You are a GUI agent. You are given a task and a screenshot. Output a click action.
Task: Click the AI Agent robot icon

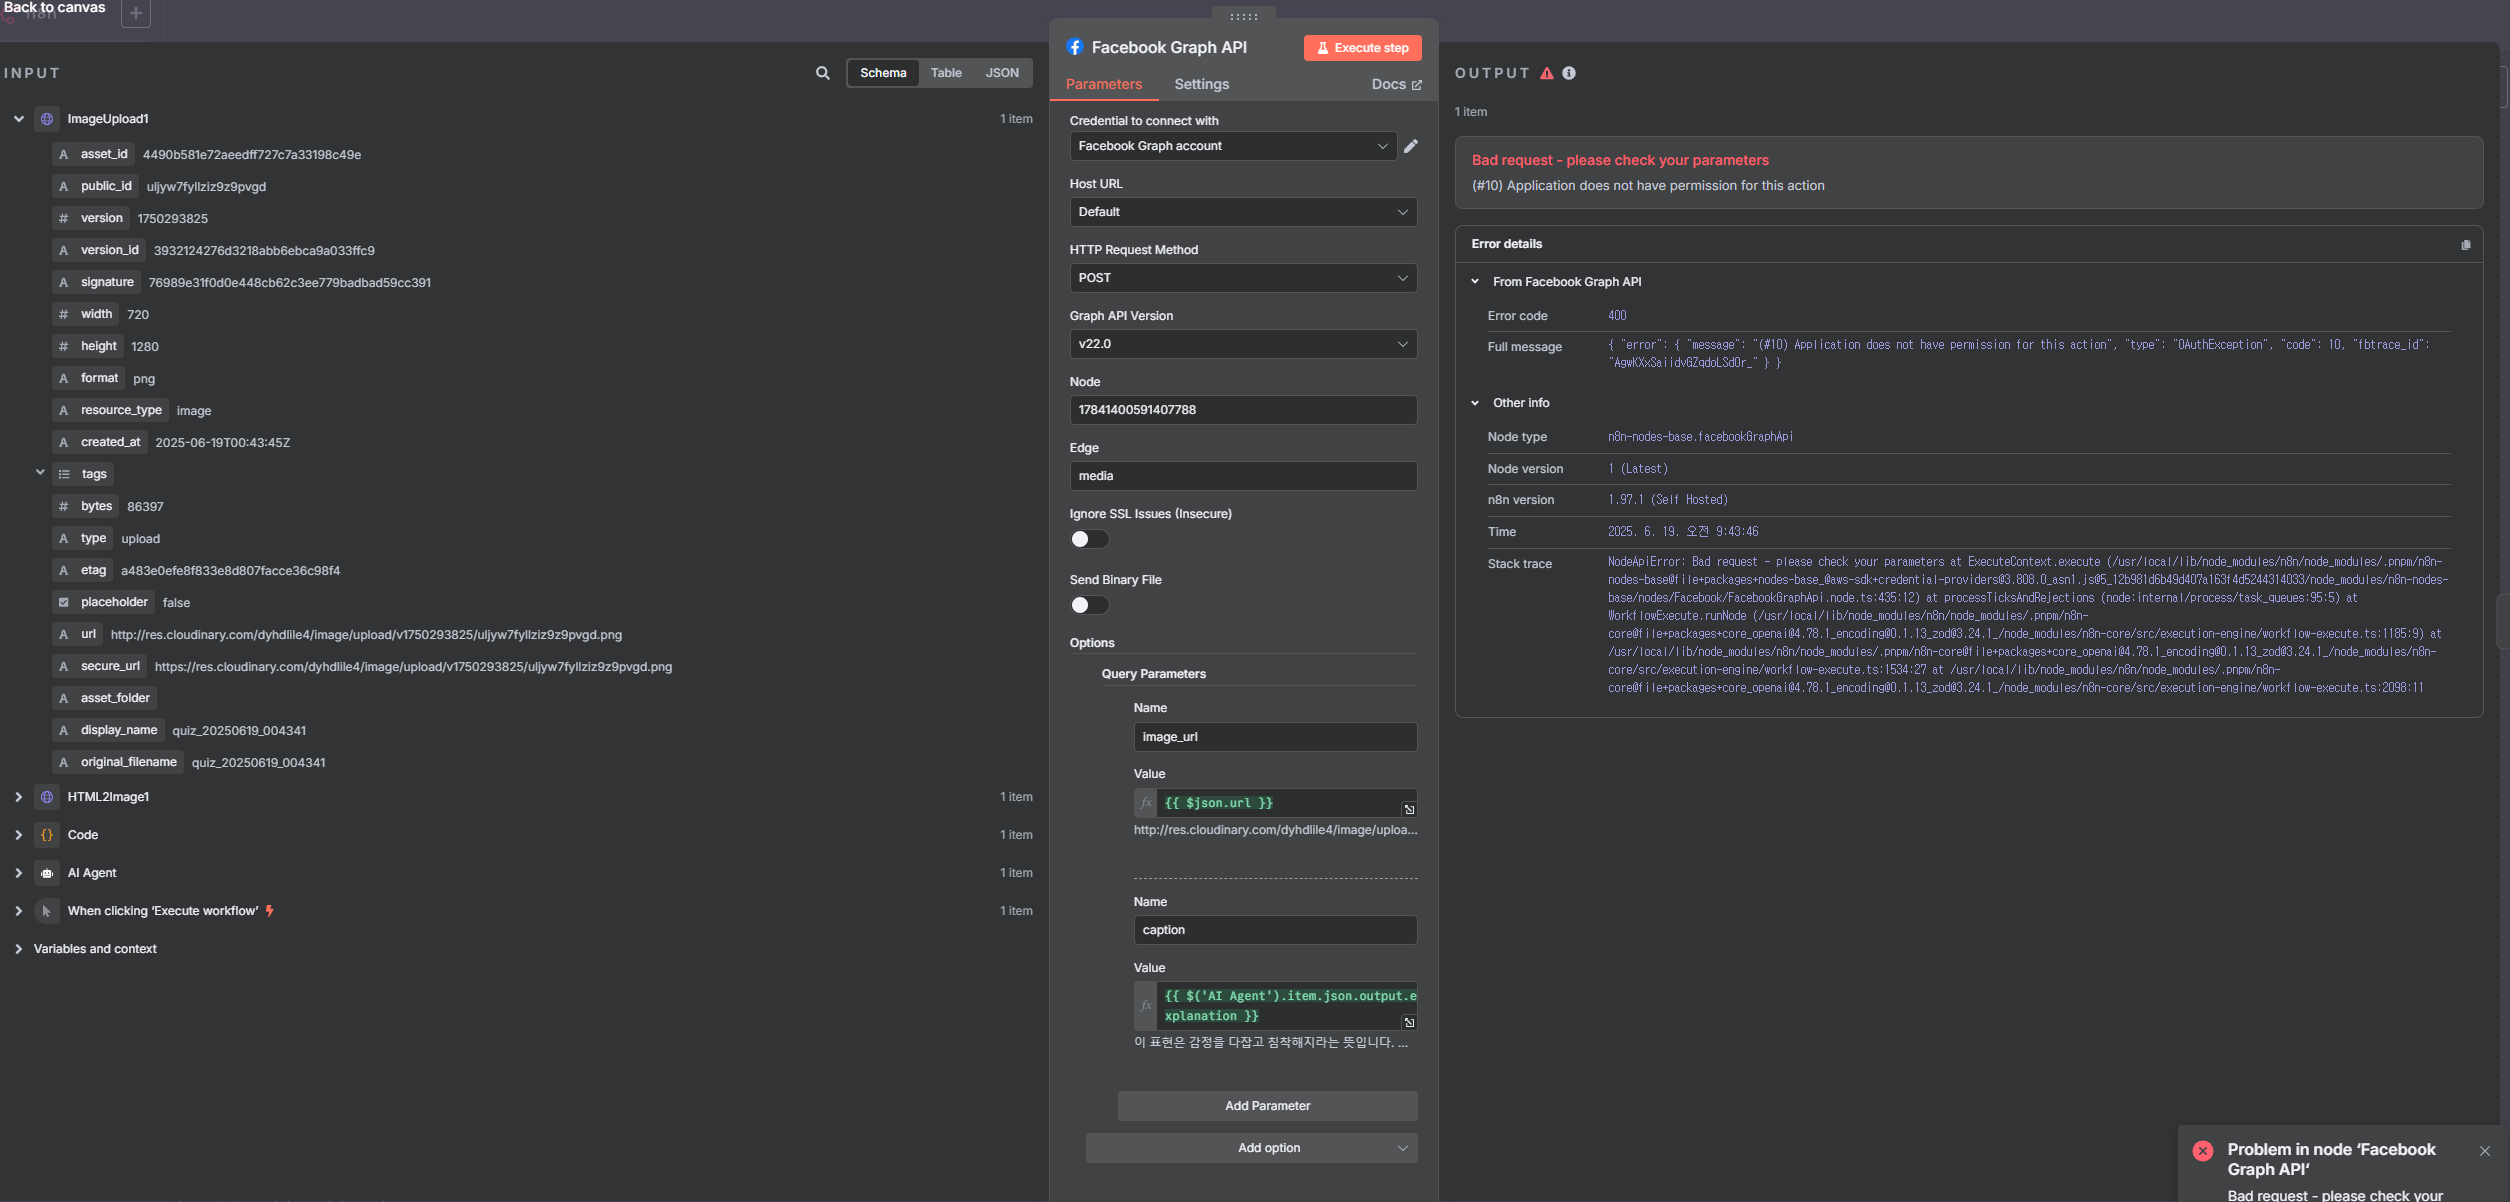46,873
